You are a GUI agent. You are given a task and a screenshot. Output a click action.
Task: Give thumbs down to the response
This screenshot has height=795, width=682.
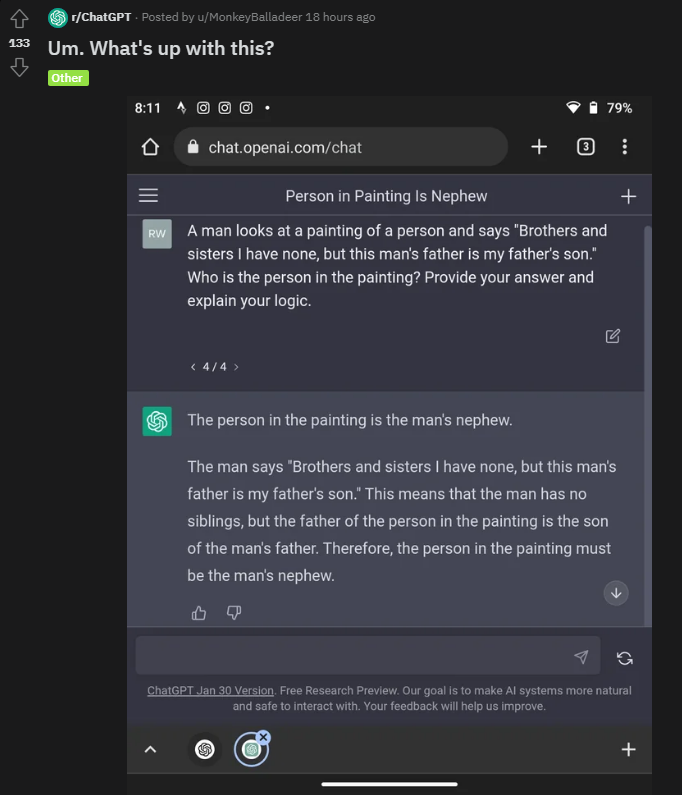click(x=234, y=613)
